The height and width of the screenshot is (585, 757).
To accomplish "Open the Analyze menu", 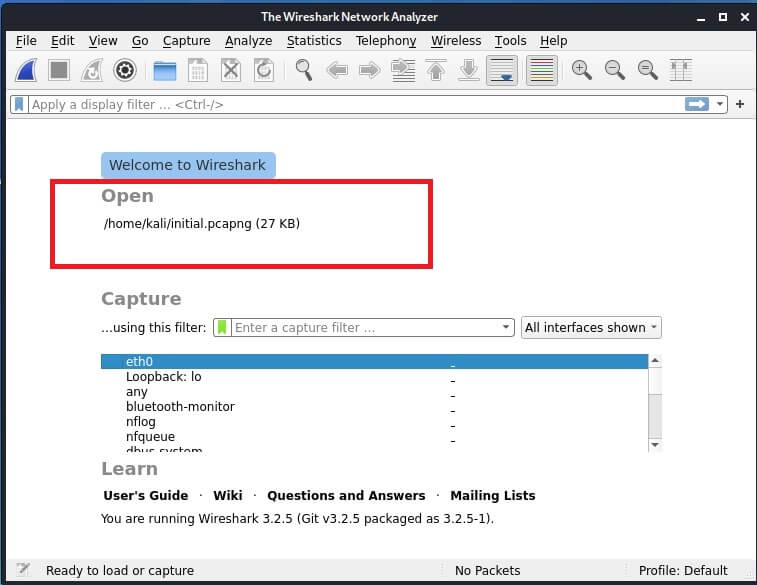I will [249, 41].
